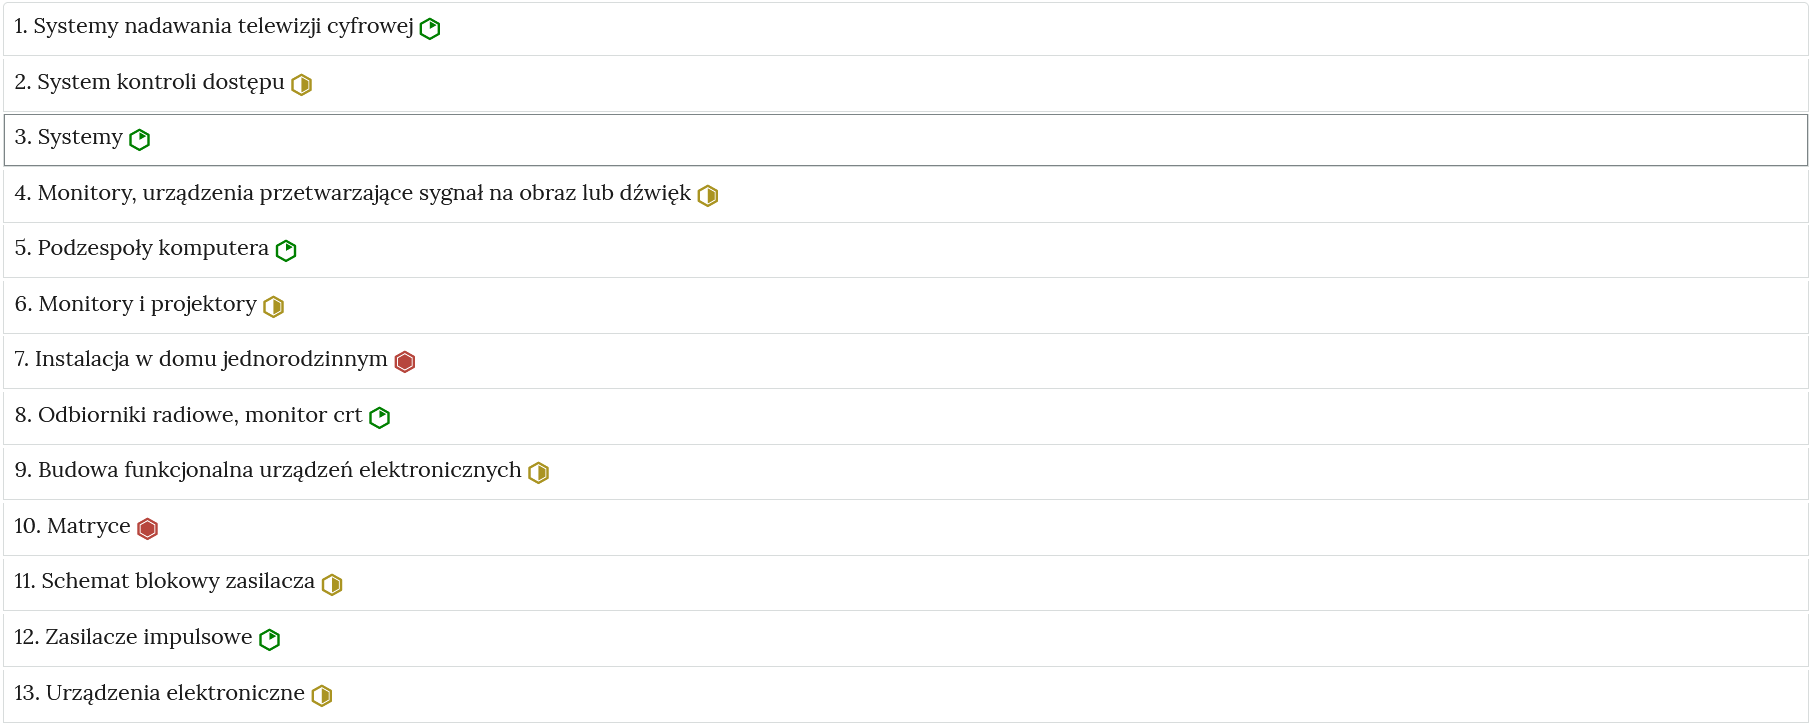Open 7. Instalacja w domu jednorodzinnym
The height and width of the screenshot is (726, 1811).
pyautogui.click(x=905, y=361)
